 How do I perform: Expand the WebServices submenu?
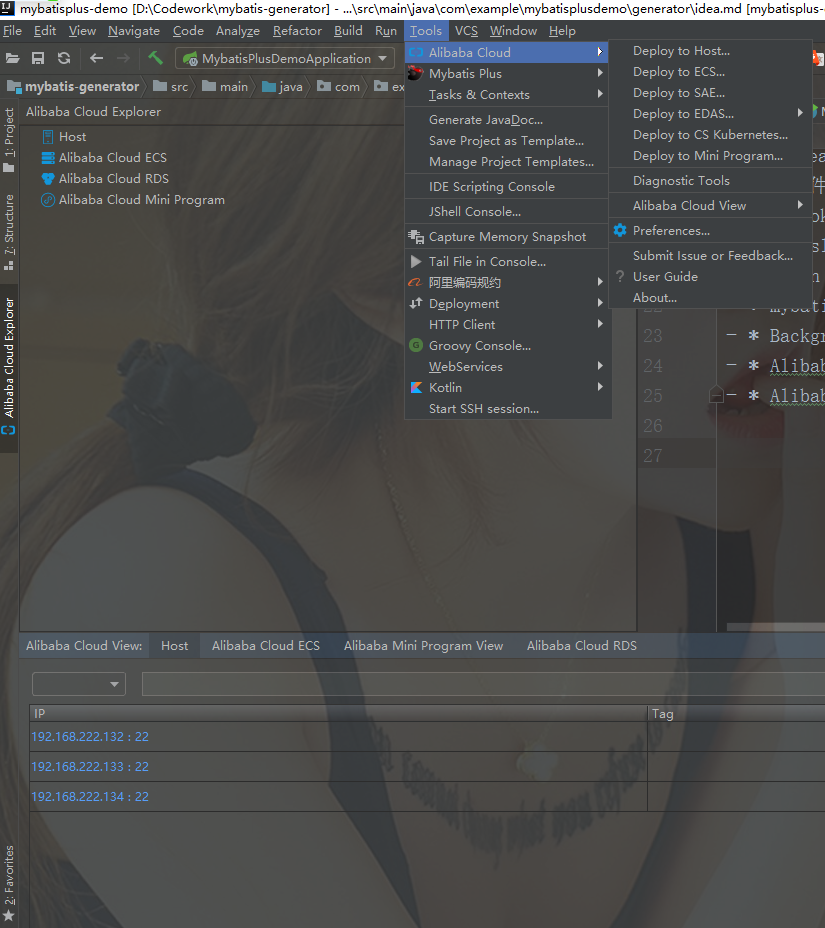(507, 367)
